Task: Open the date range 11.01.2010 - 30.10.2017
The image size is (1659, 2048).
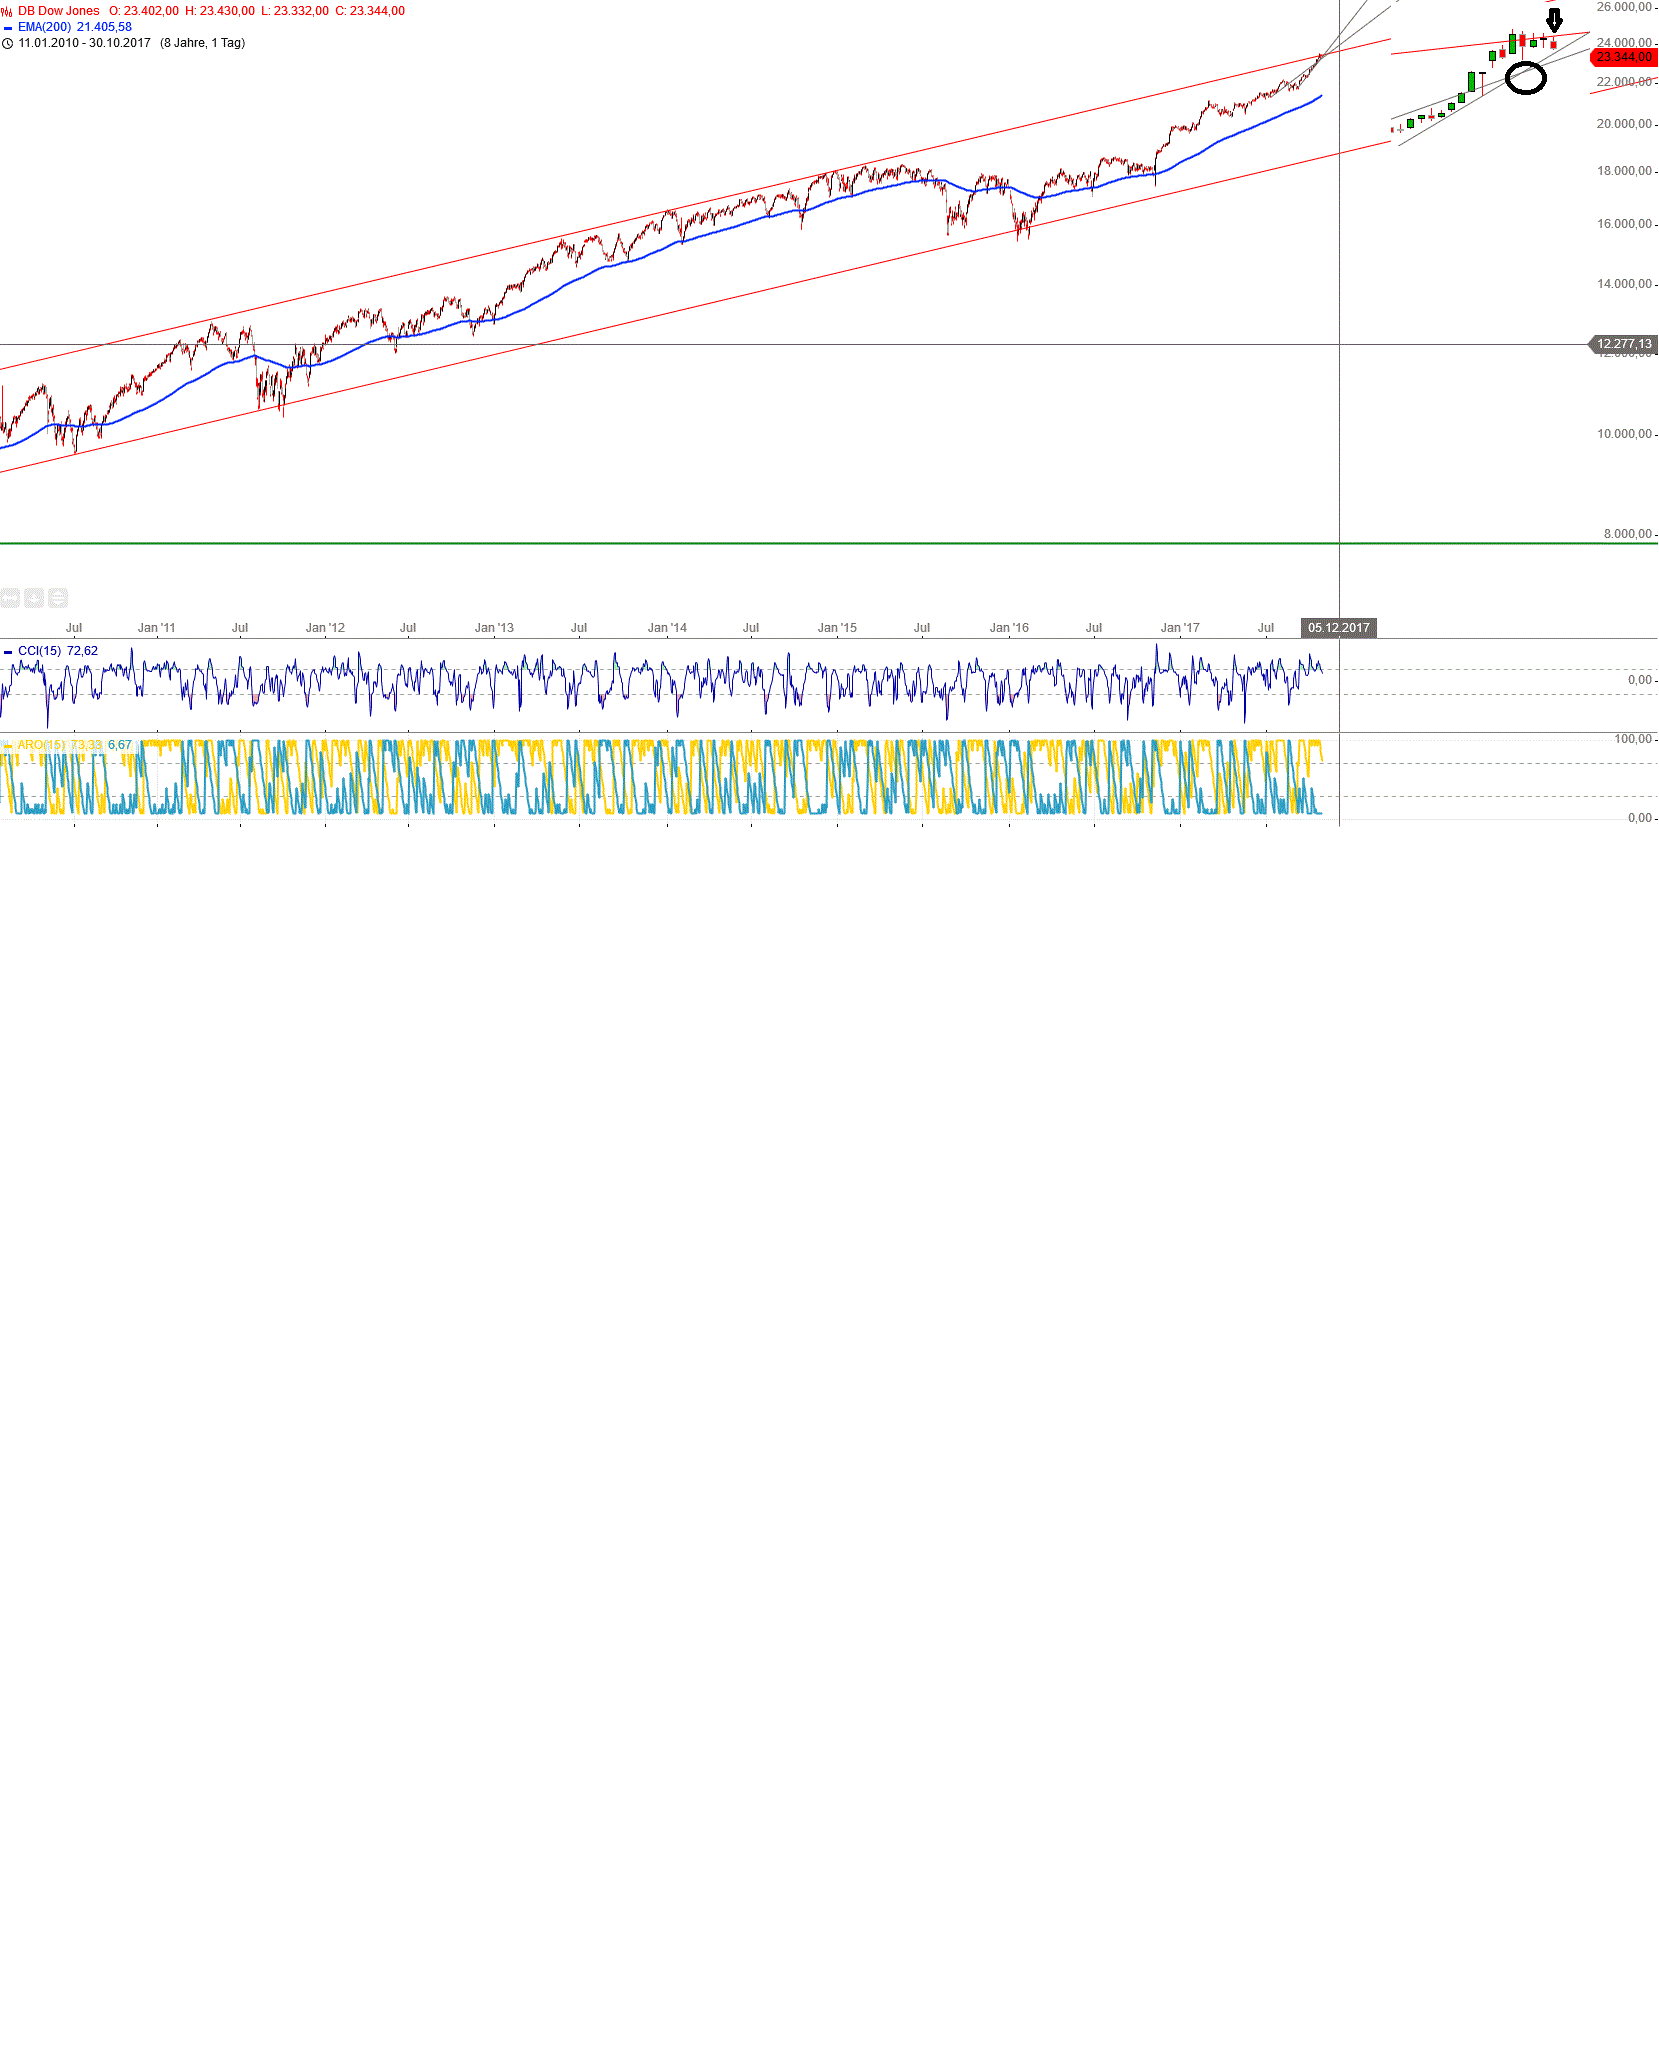Action: coord(85,43)
